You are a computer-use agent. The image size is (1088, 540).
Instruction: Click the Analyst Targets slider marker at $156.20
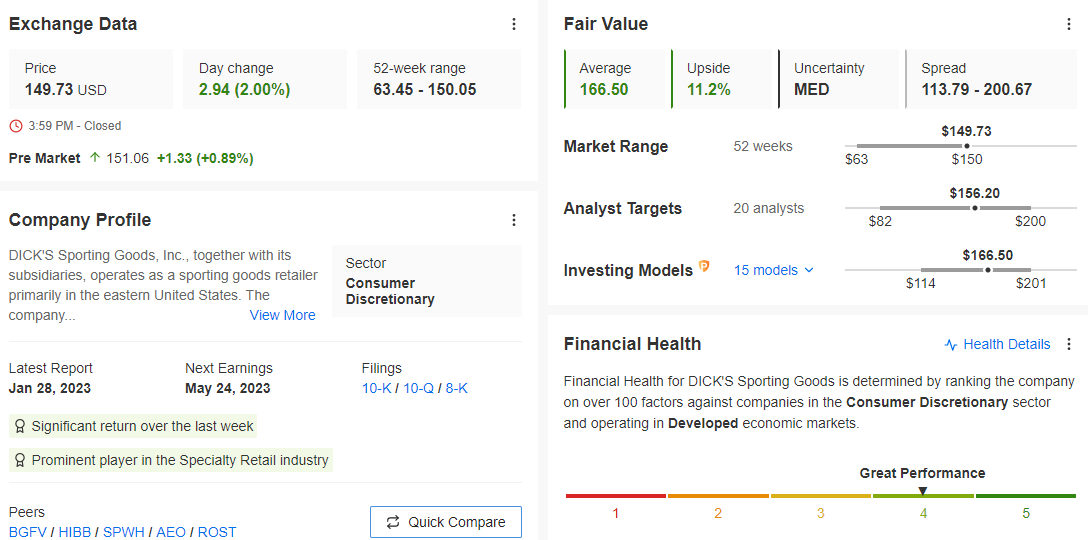(975, 208)
